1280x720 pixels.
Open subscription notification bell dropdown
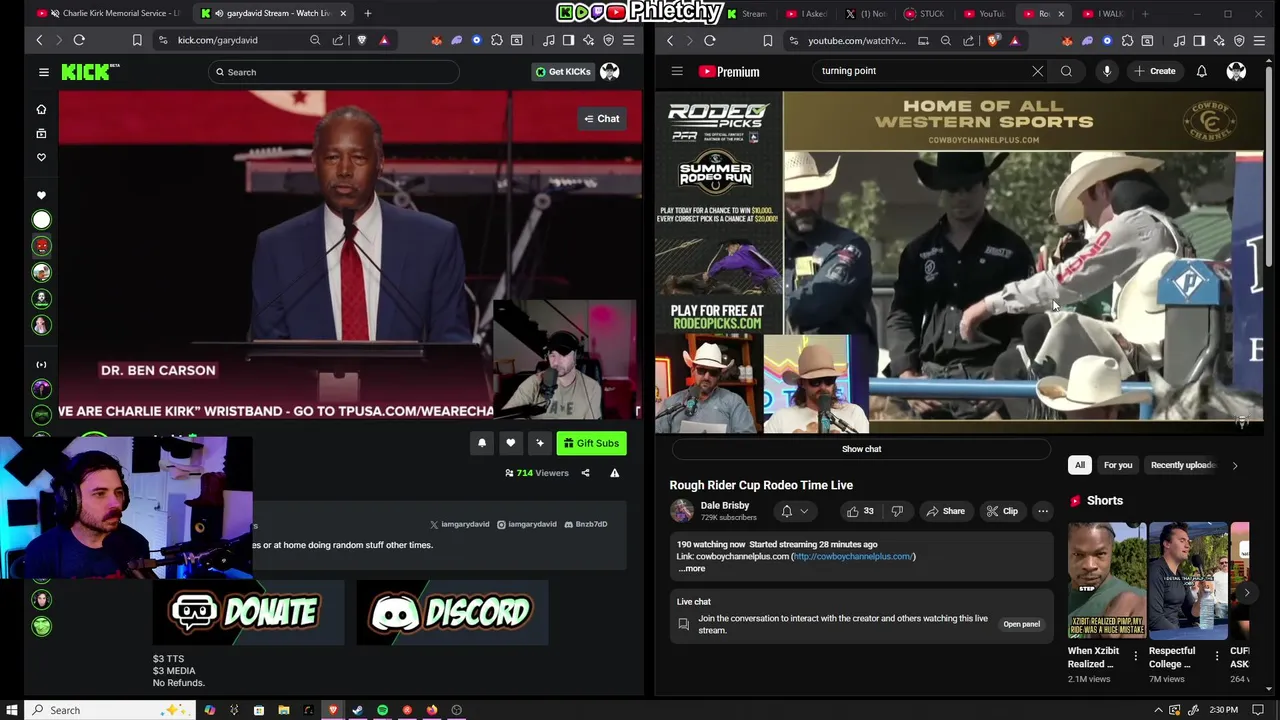coord(794,511)
